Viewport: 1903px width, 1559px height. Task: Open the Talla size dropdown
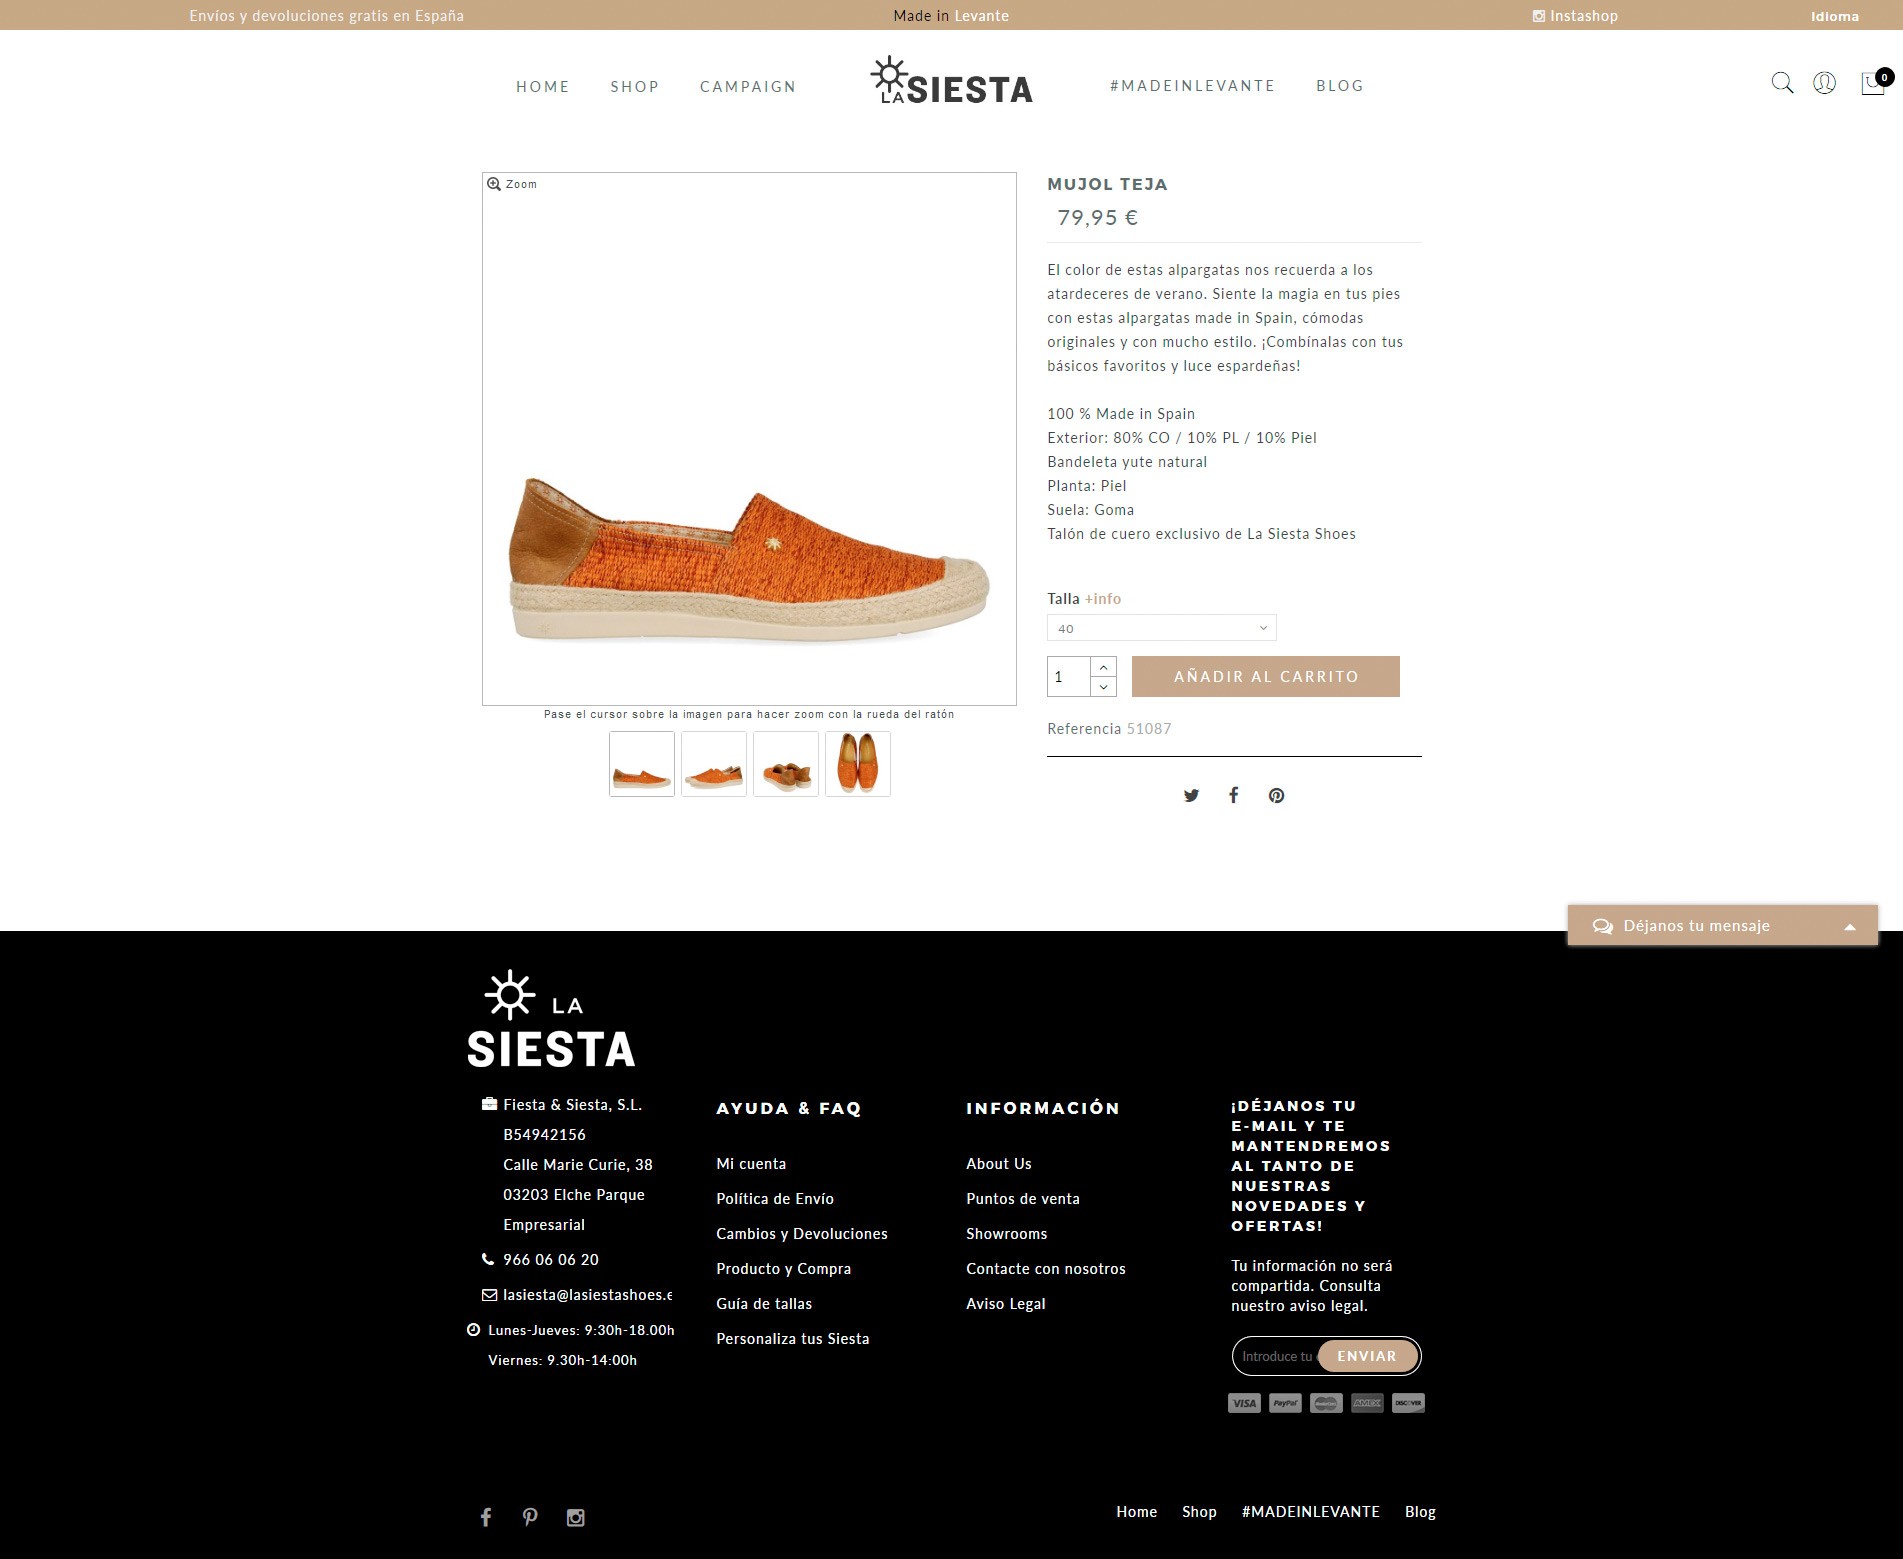coord(1161,628)
